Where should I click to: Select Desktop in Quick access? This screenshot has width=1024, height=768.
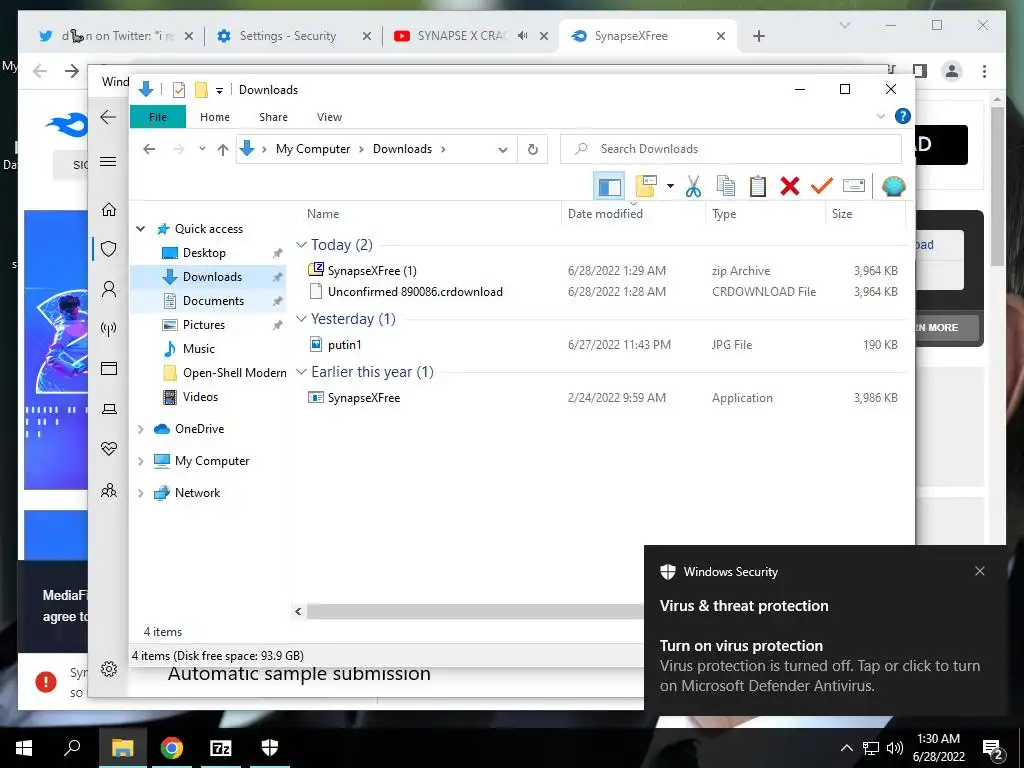(x=204, y=253)
